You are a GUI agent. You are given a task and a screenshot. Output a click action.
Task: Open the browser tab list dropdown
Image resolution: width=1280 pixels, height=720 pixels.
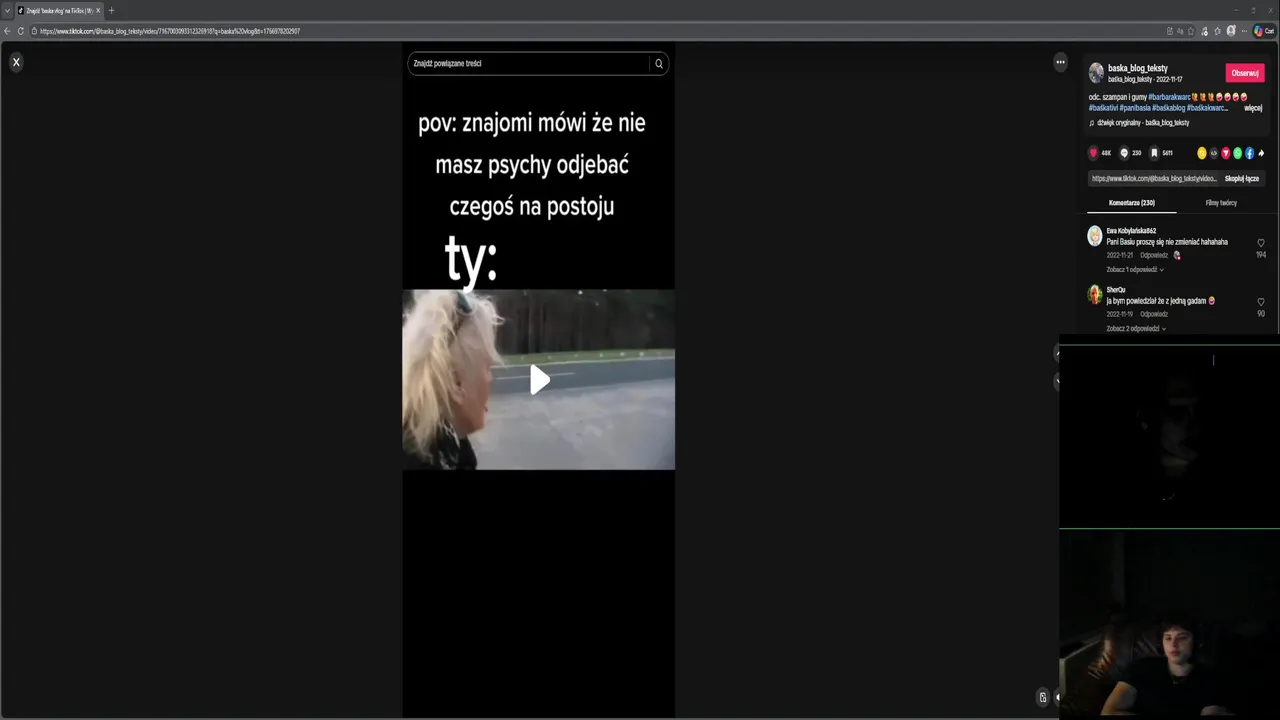tap(7, 10)
